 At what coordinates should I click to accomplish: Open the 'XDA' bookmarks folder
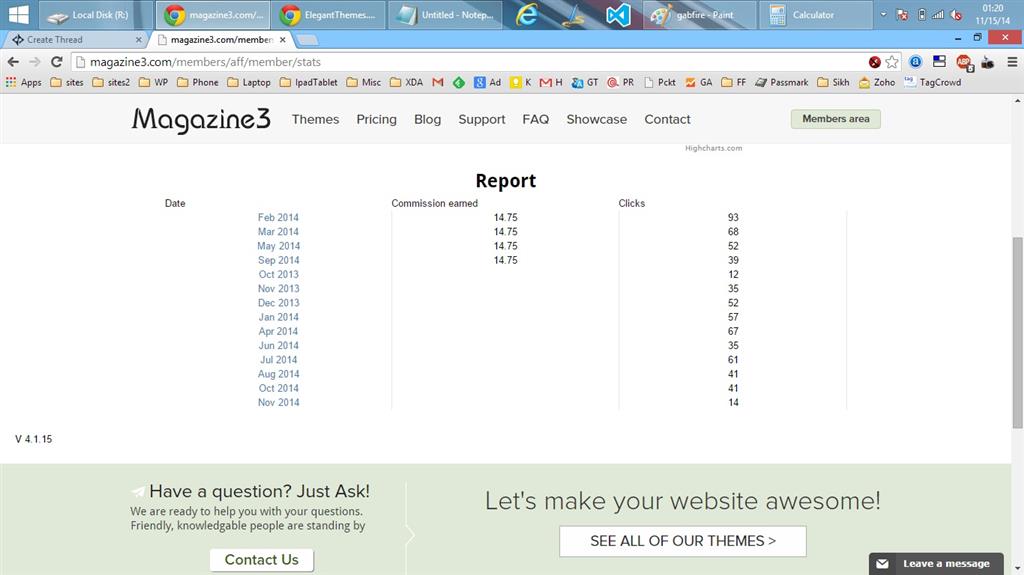[x=406, y=82]
